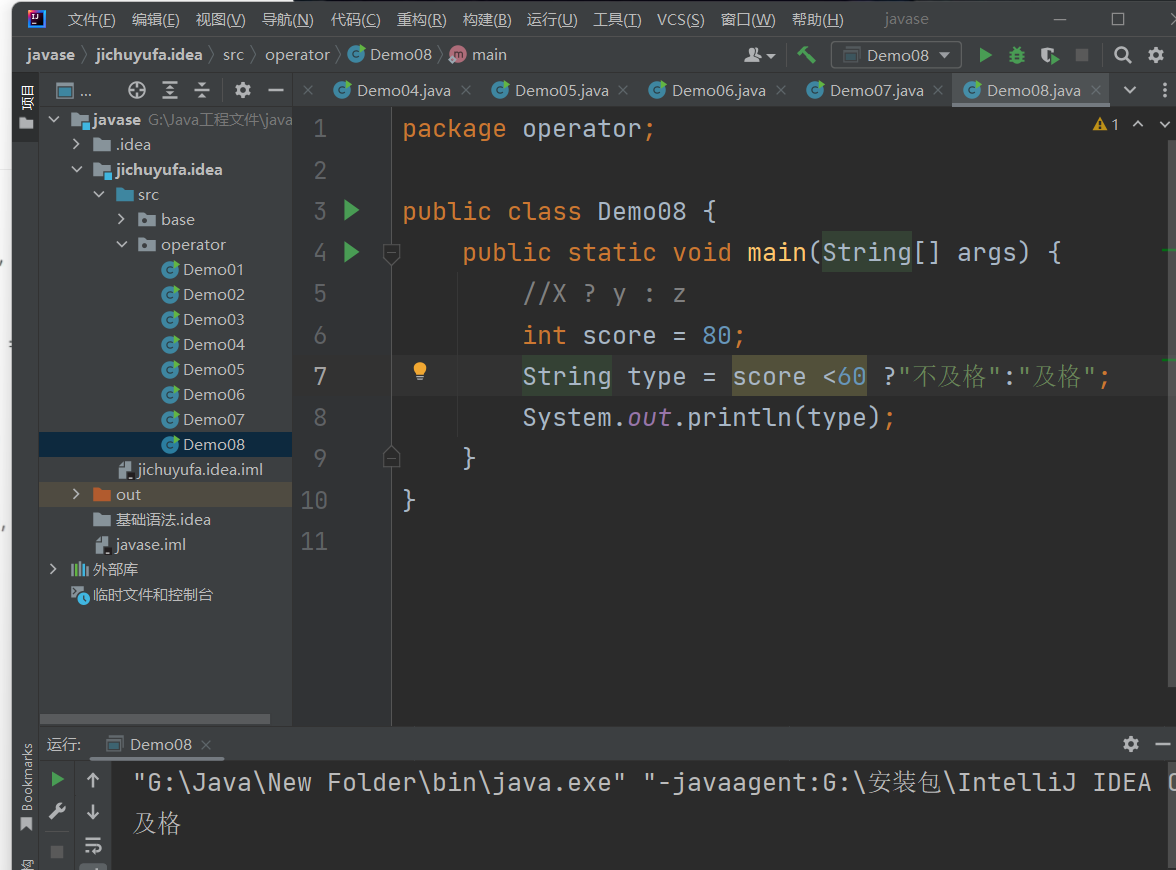Image resolution: width=1176 pixels, height=870 pixels.
Task: Start debugging with the bug icon
Action: [1017, 55]
